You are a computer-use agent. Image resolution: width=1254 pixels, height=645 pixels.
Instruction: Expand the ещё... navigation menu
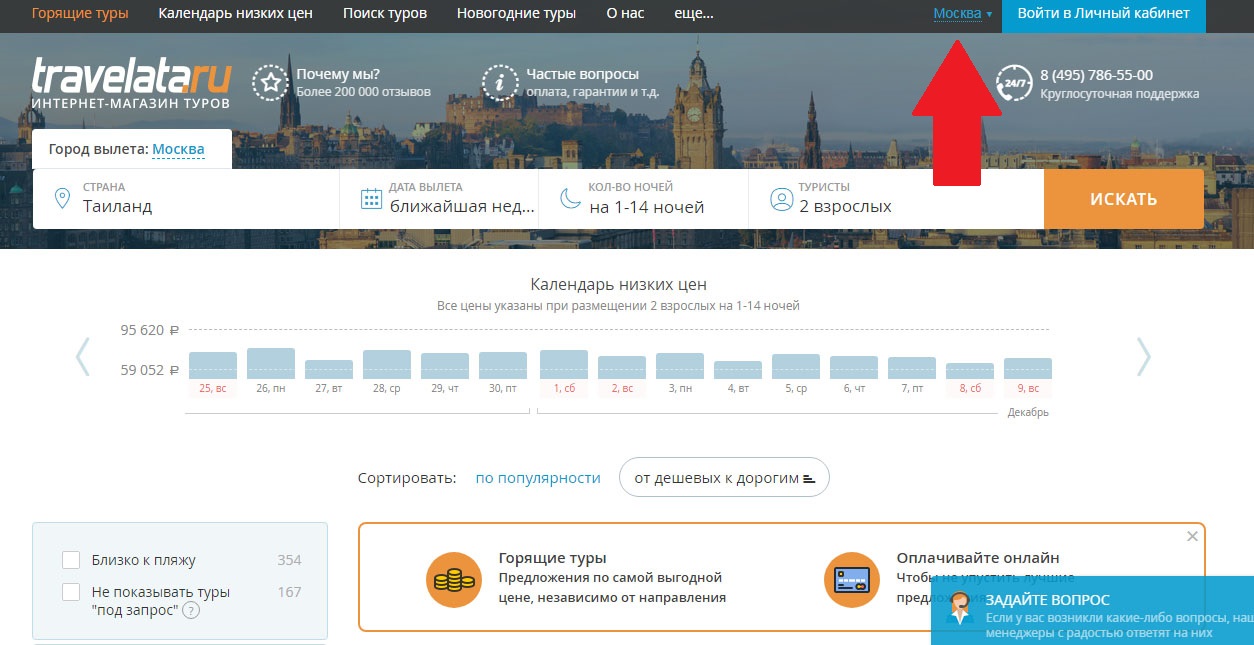pos(694,14)
